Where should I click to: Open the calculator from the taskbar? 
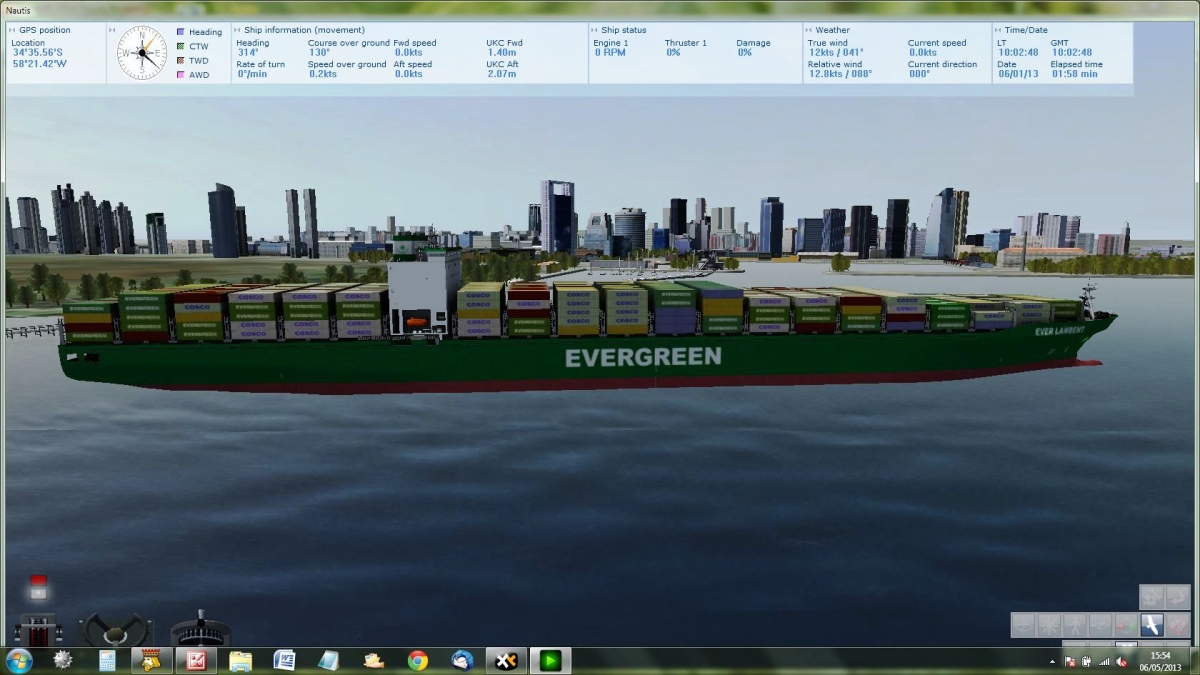107,660
